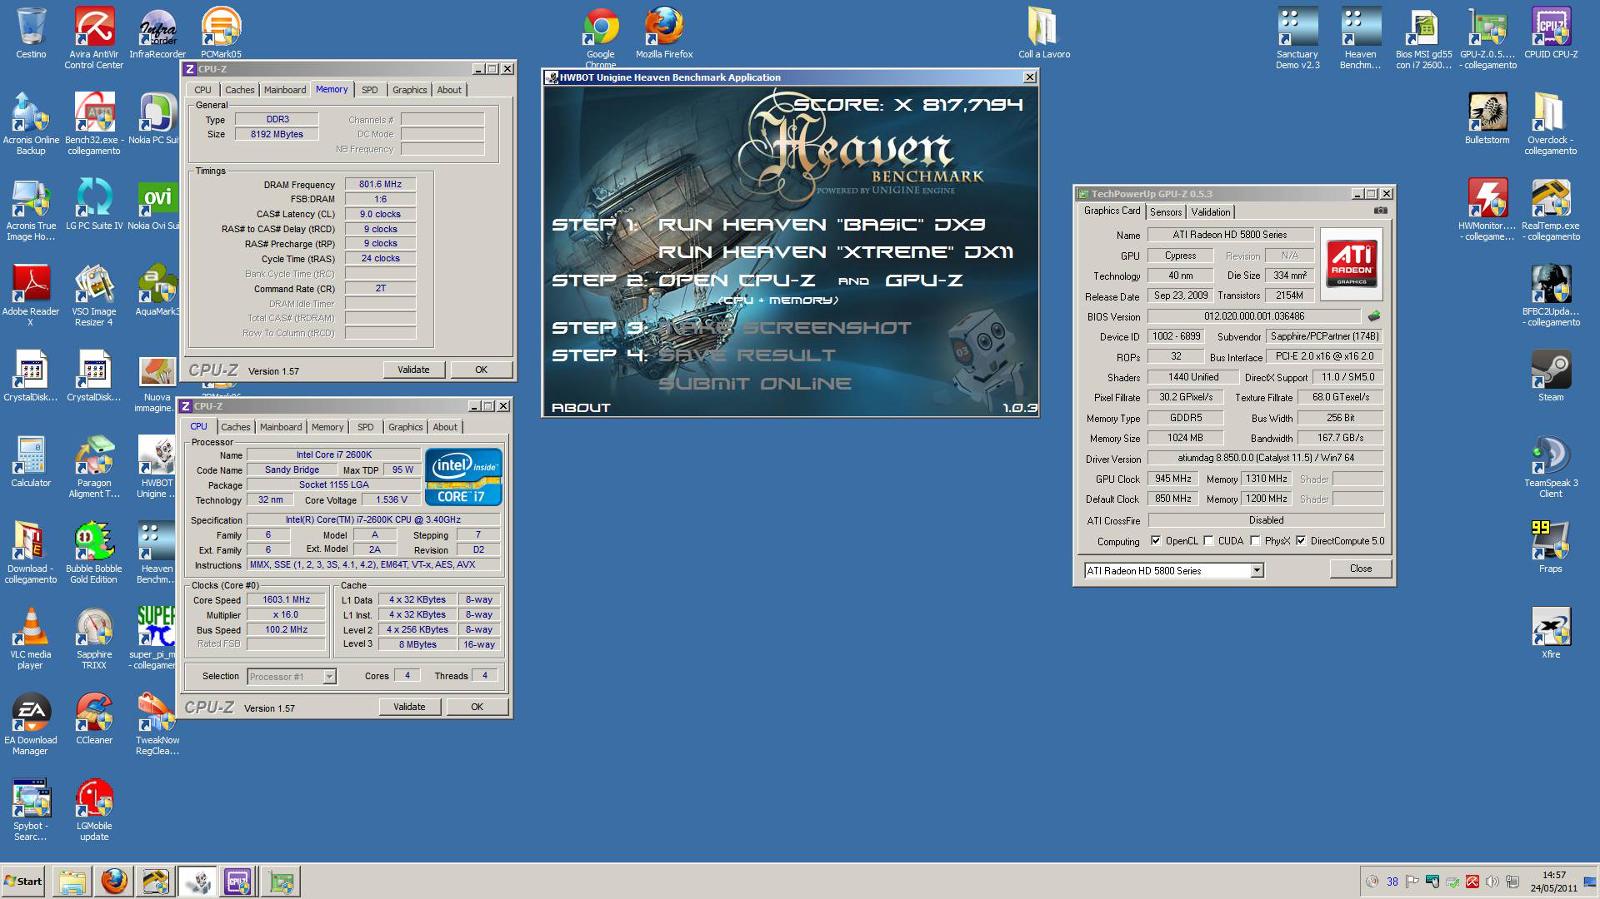
Task: Click the Windows Start button
Action: click(23, 881)
